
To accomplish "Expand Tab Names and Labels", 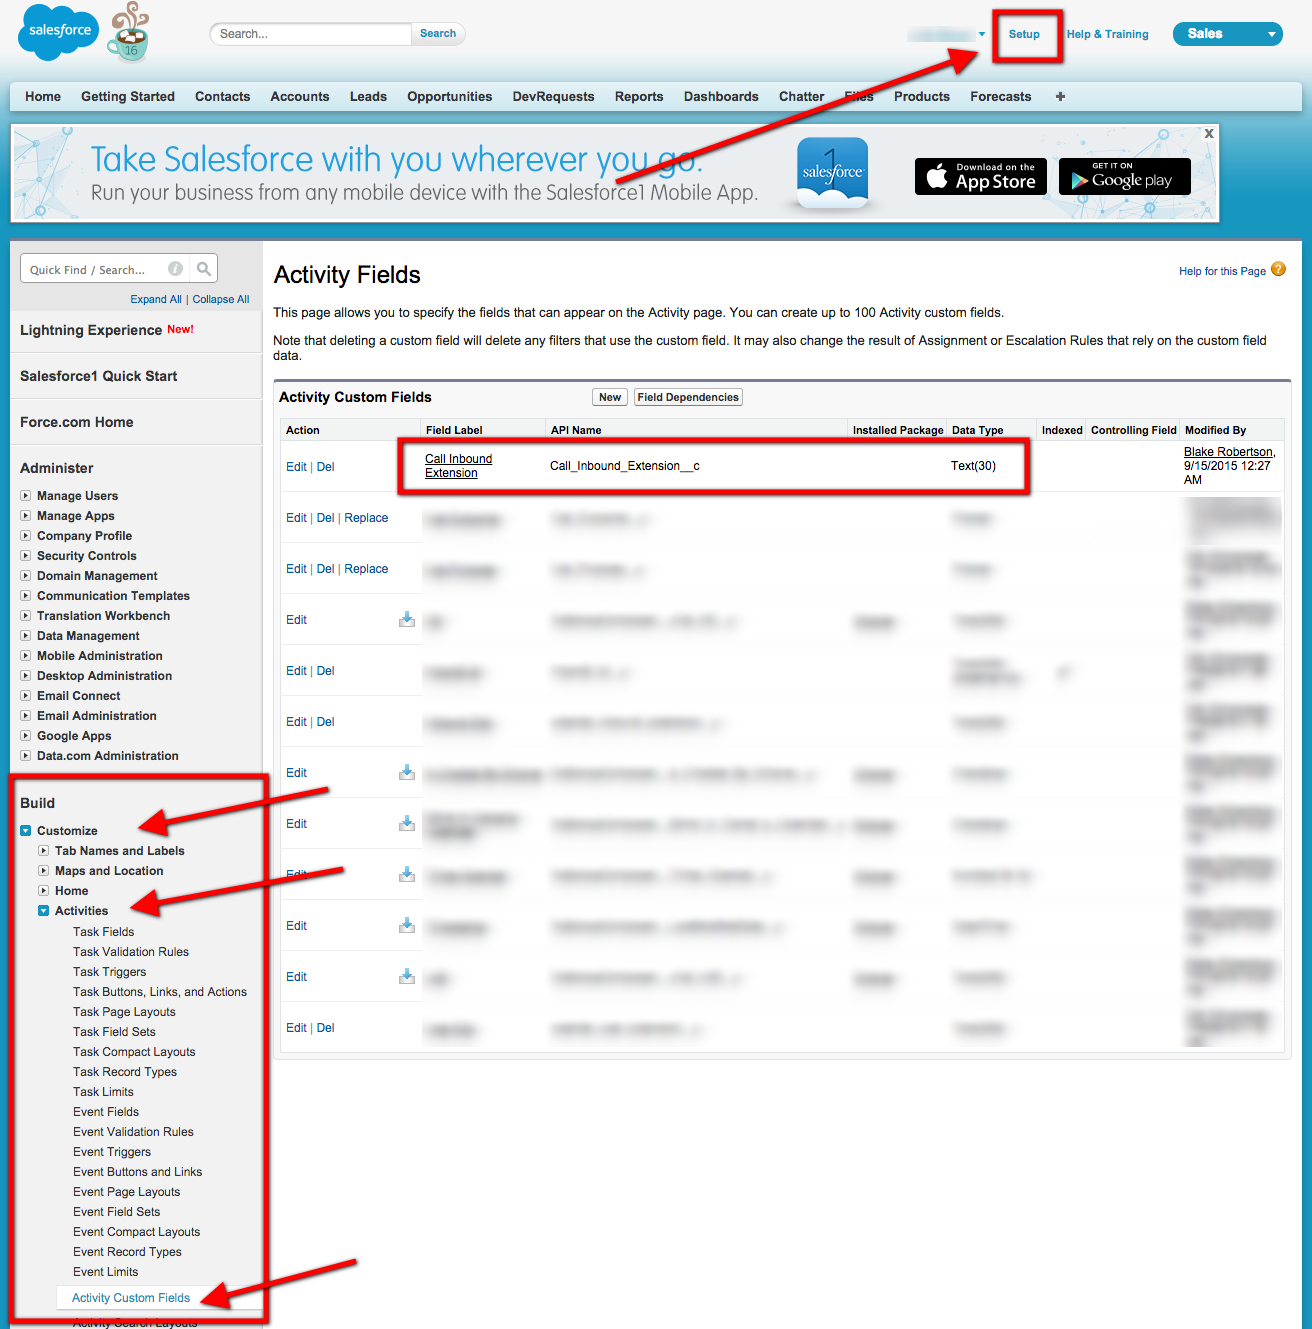I will point(44,850).
